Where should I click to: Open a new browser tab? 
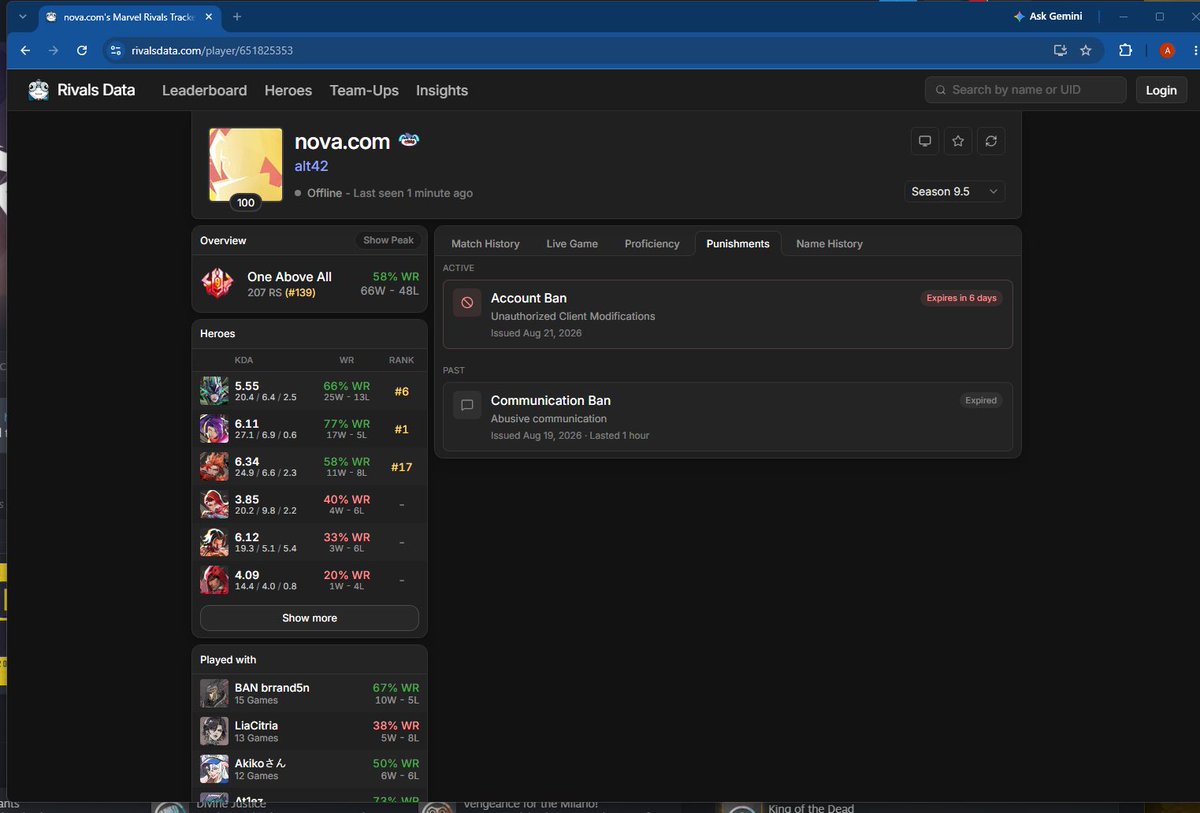click(x=237, y=16)
